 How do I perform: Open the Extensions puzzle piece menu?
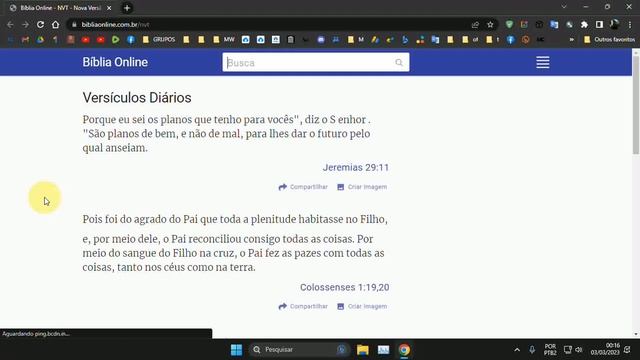pos(584,24)
